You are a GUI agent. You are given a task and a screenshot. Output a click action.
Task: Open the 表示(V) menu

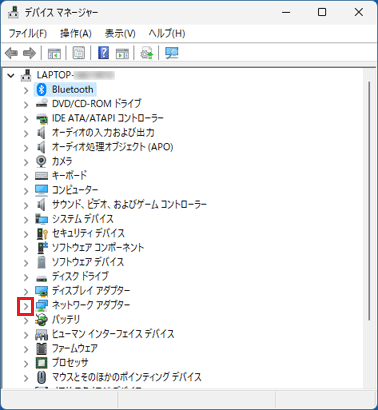tap(120, 33)
